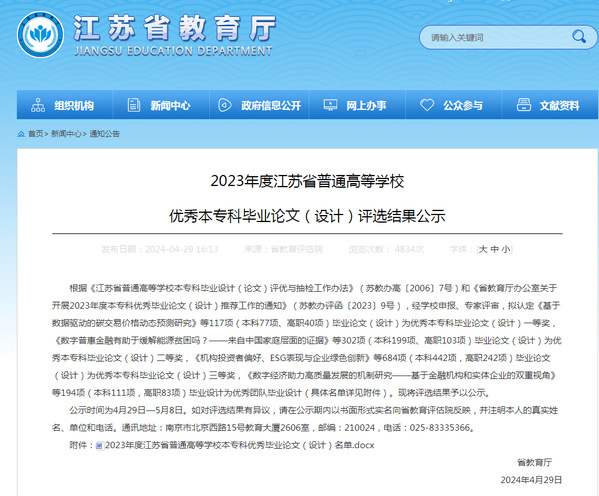
Task: Click the home icon in breadcrumb
Action: pos(21,134)
